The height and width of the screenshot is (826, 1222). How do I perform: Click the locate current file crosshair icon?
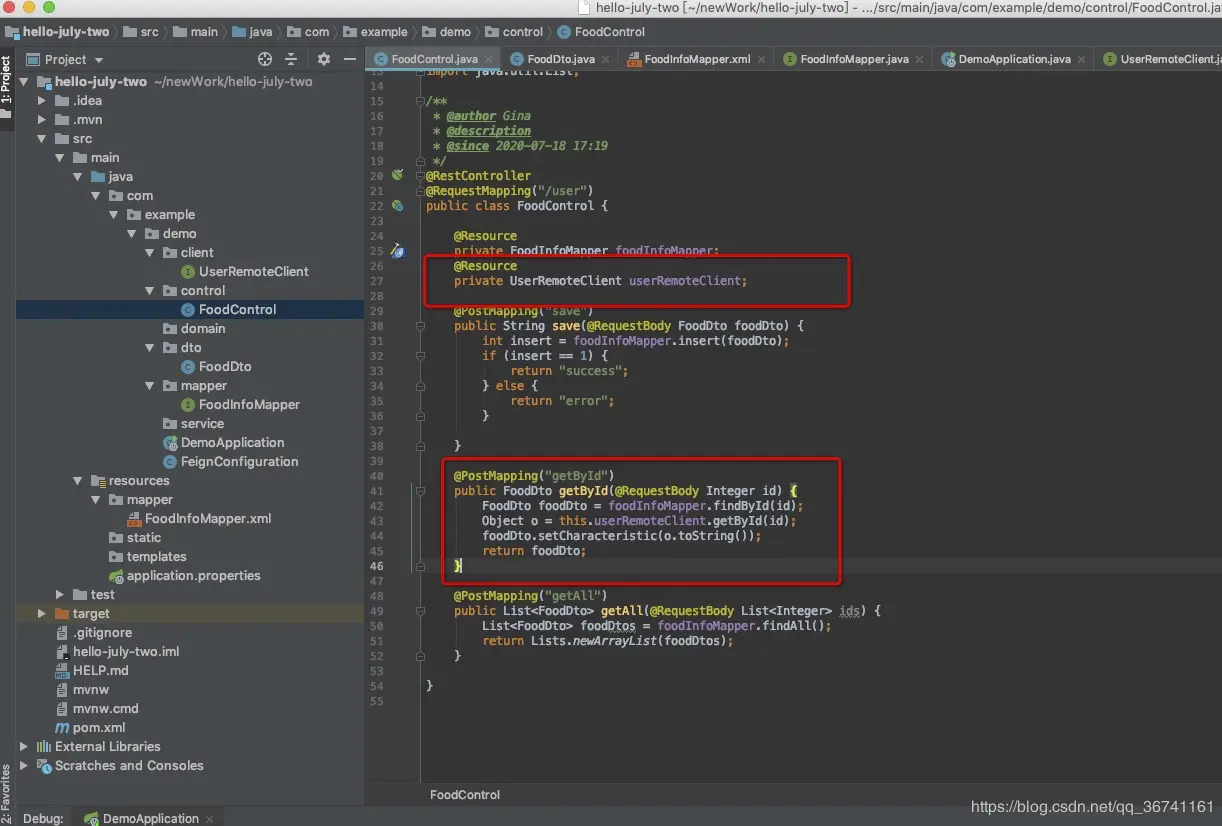264,59
